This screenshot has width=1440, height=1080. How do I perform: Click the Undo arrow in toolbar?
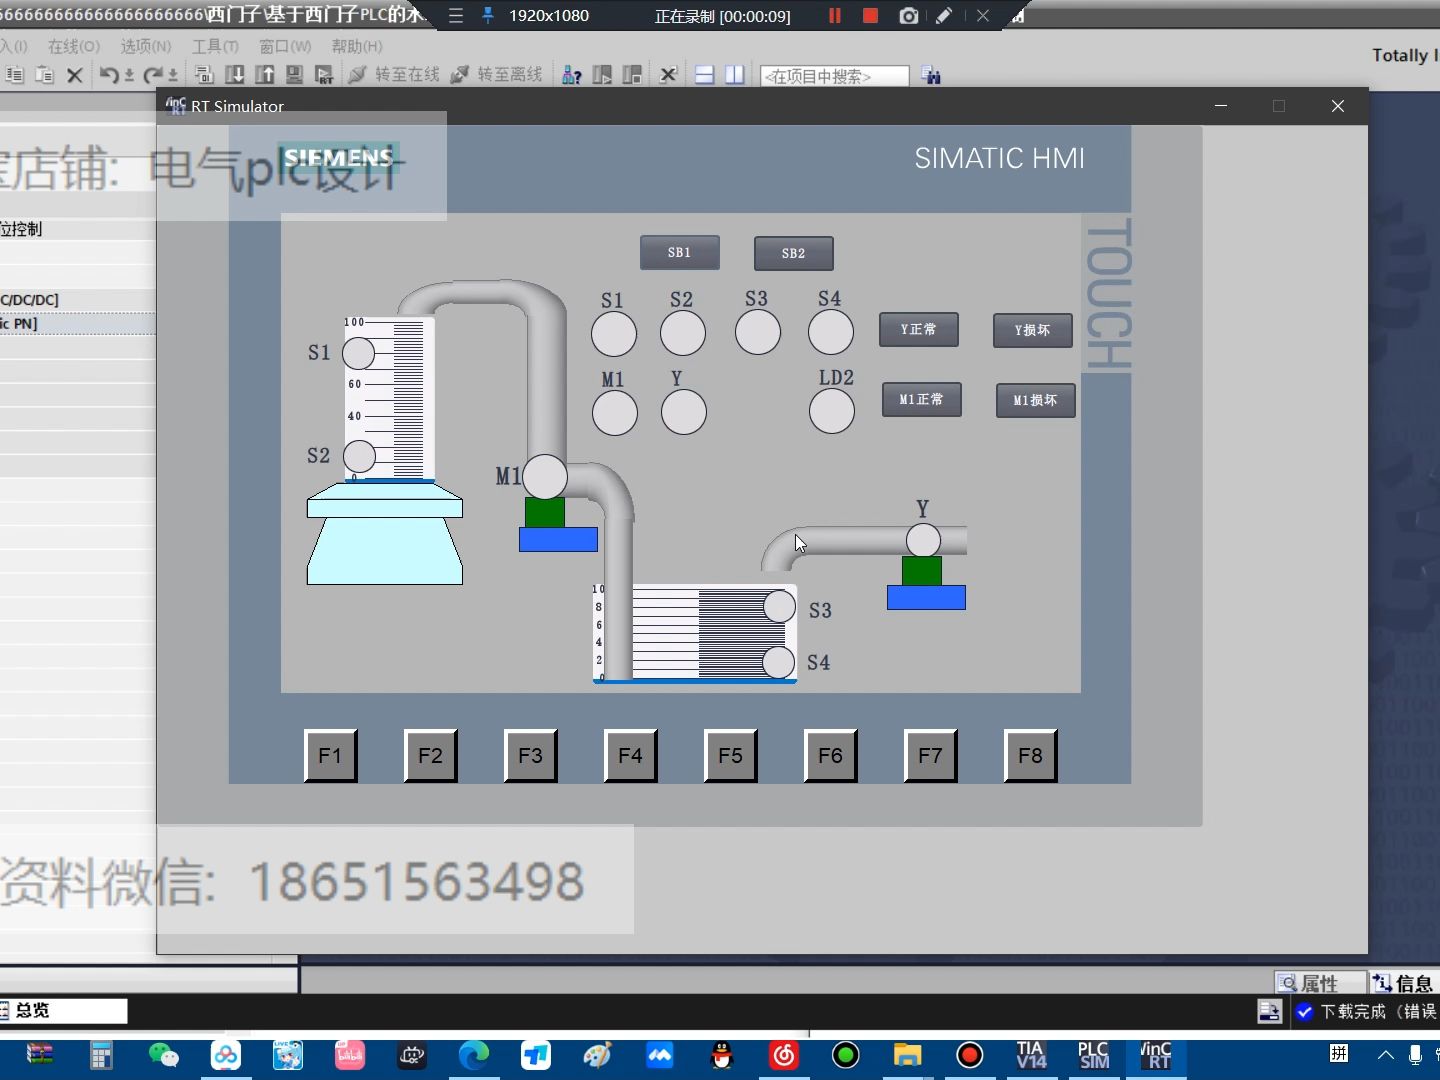click(109, 75)
